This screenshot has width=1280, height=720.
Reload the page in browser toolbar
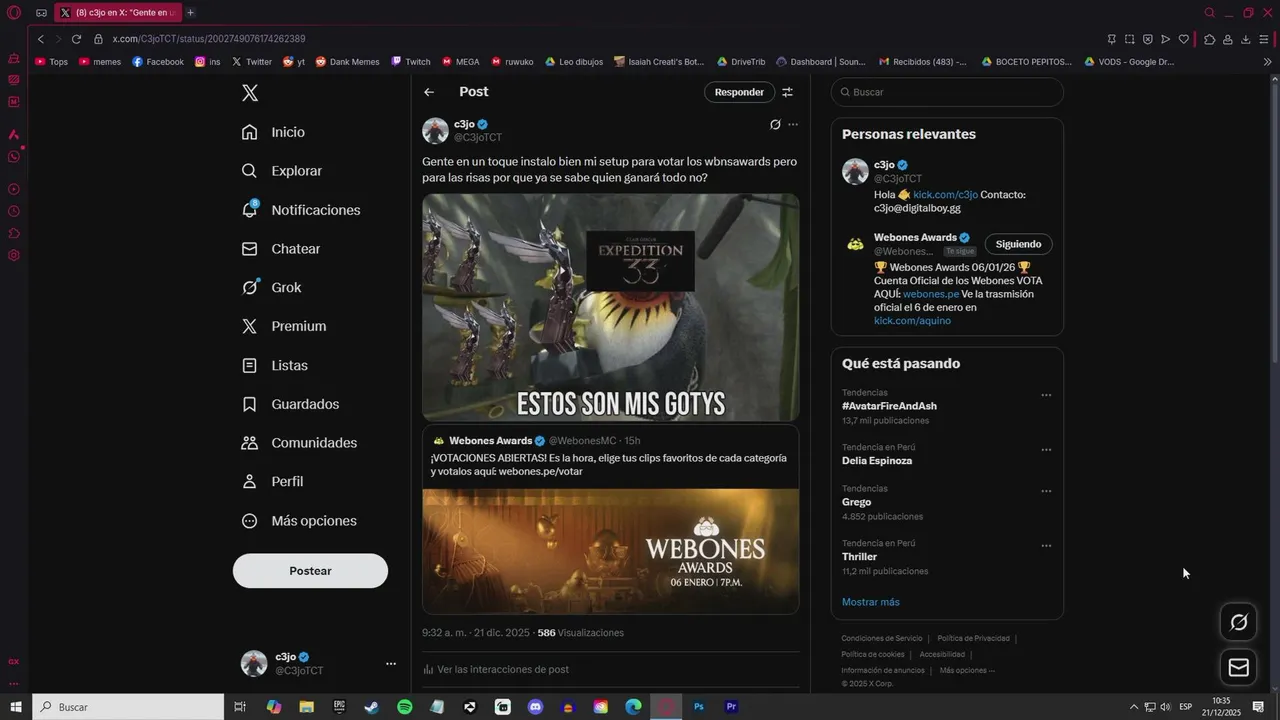(76, 39)
